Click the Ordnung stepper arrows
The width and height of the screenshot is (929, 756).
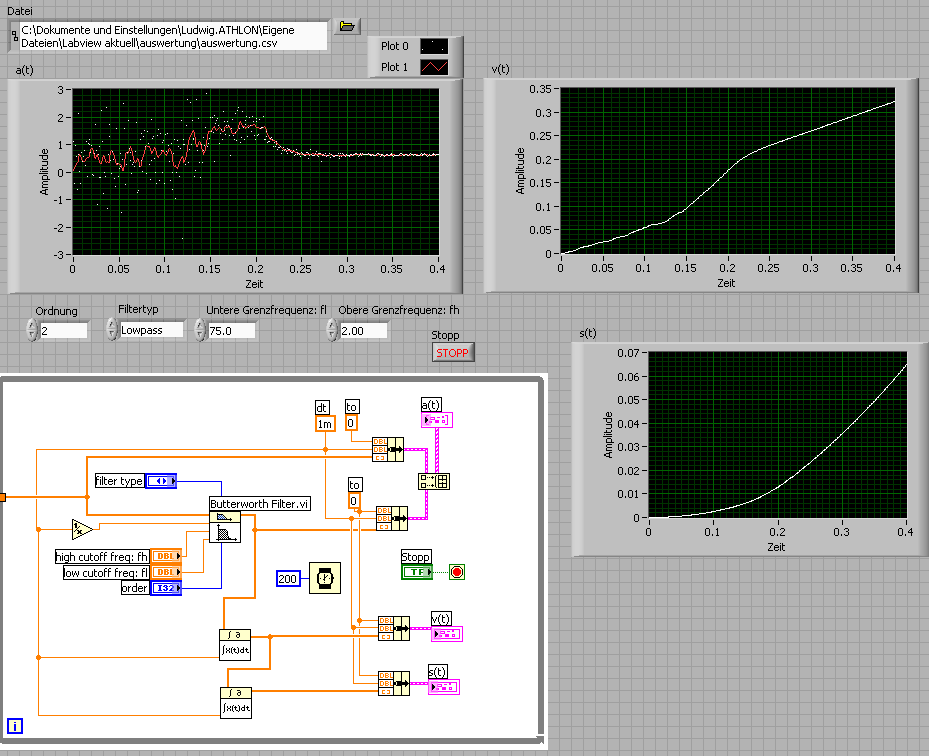[x=31, y=330]
